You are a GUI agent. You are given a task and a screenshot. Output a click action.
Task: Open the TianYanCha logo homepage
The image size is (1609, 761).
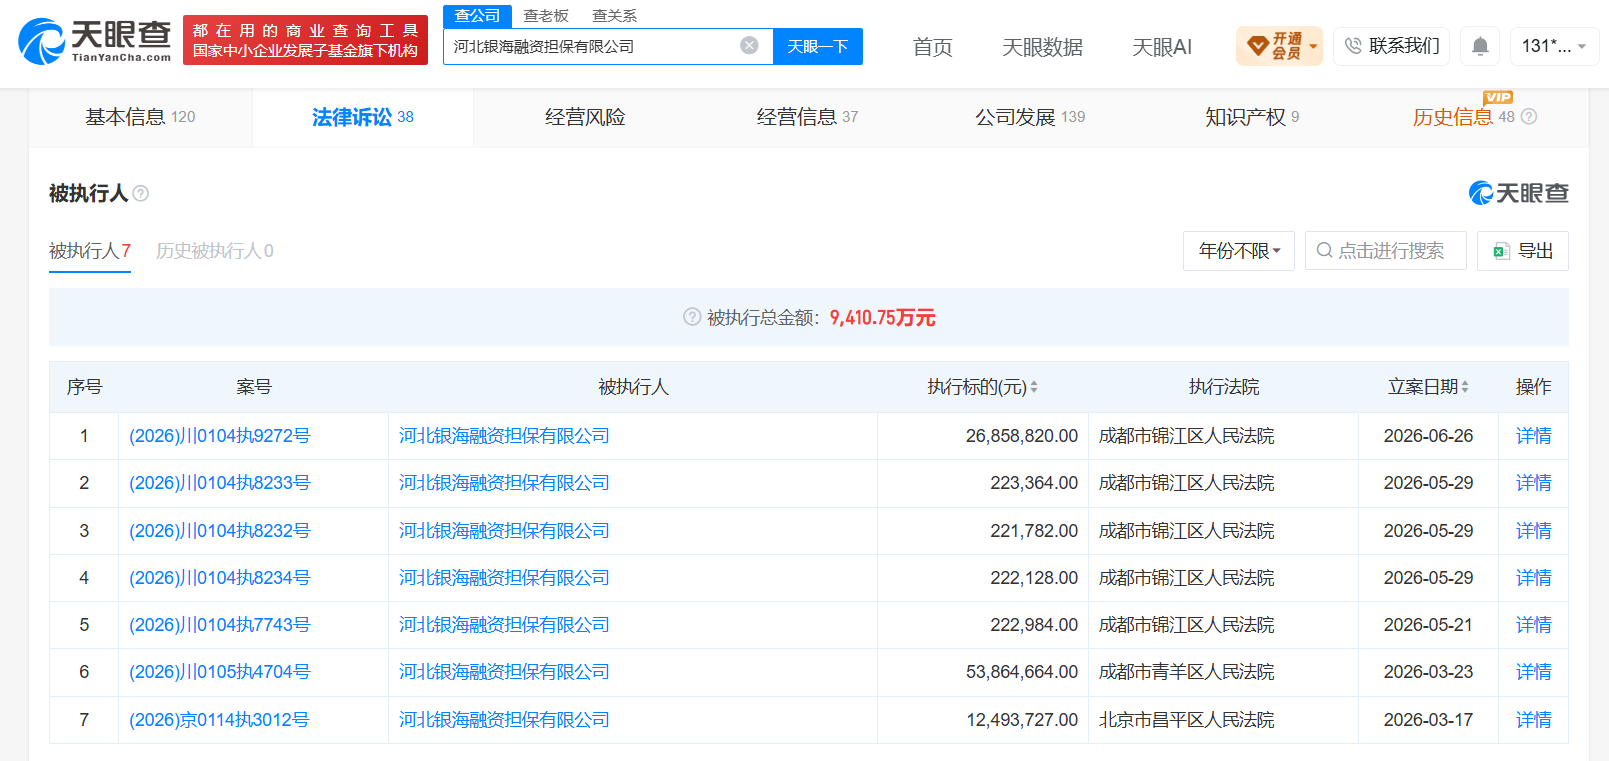tap(95, 41)
